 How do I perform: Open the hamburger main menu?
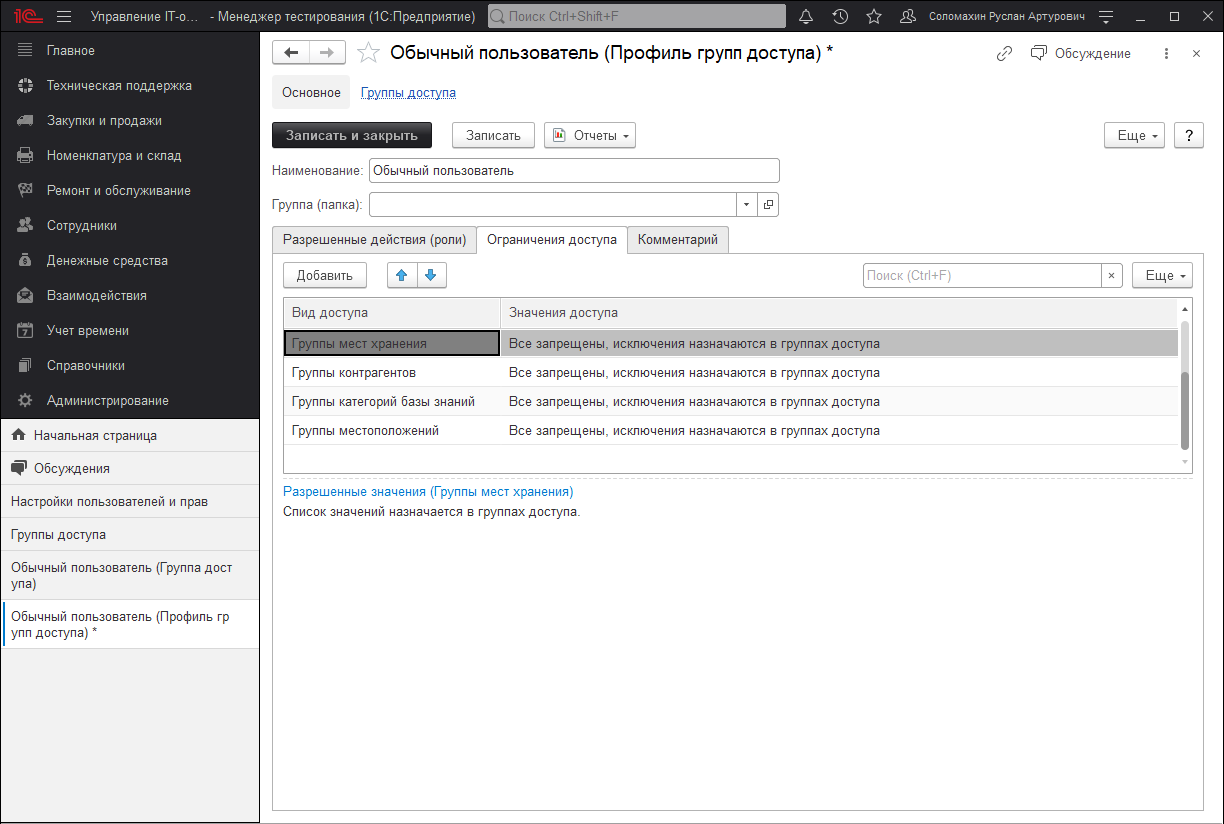(64, 17)
